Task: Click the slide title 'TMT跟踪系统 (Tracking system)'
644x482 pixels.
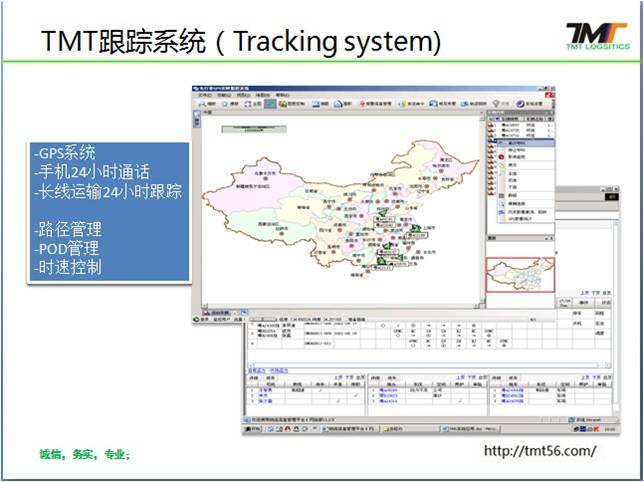Action: point(241,41)
